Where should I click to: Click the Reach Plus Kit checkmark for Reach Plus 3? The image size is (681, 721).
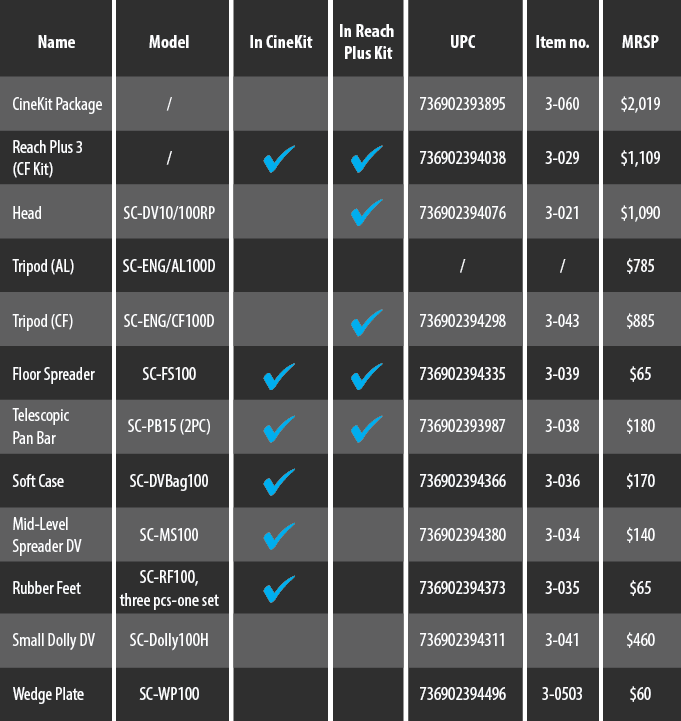(366, 159)
